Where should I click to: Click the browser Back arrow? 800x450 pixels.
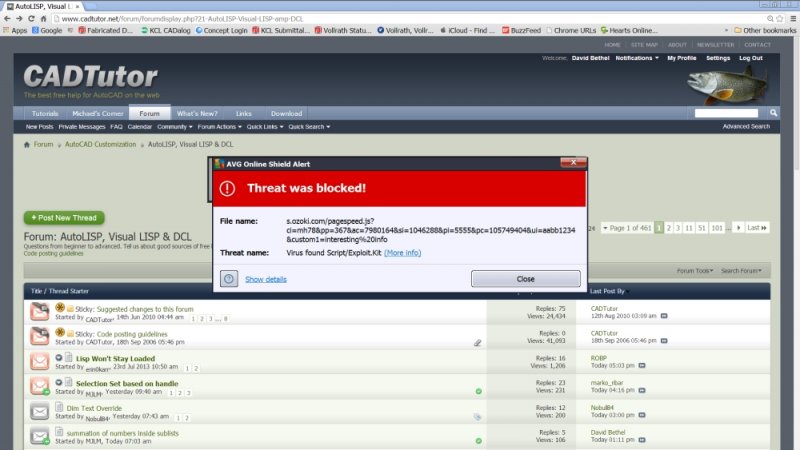(x=7, y=18)
